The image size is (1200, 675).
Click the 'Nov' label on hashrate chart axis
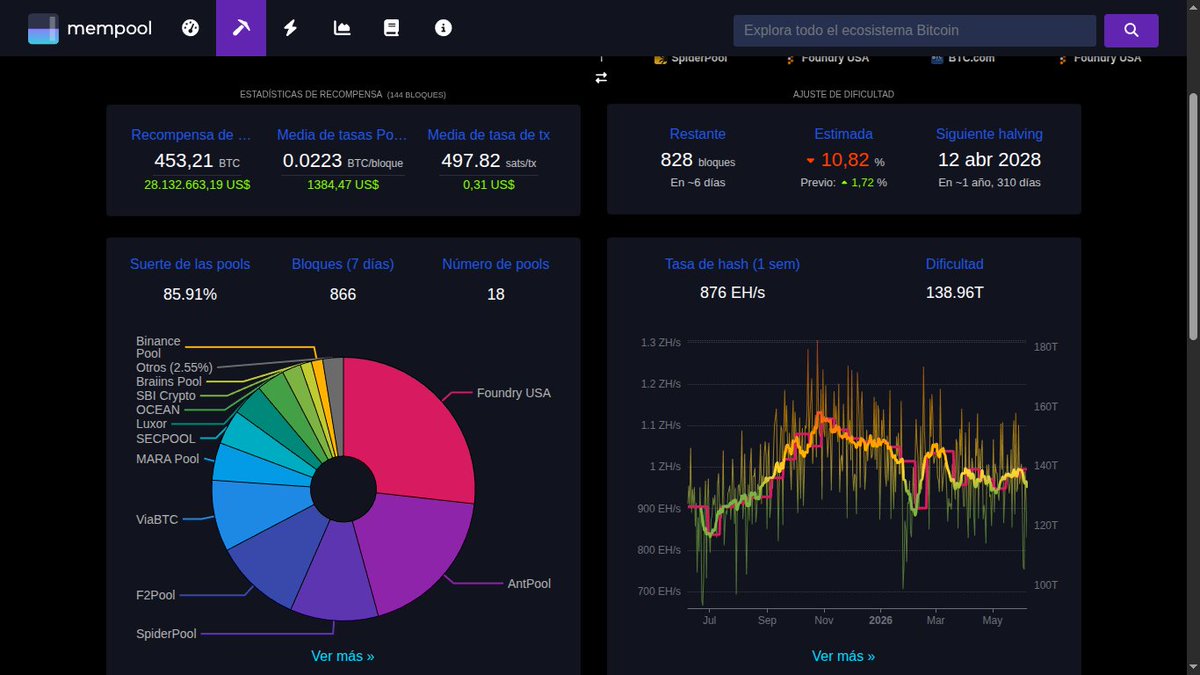click(x=824, y=620)
